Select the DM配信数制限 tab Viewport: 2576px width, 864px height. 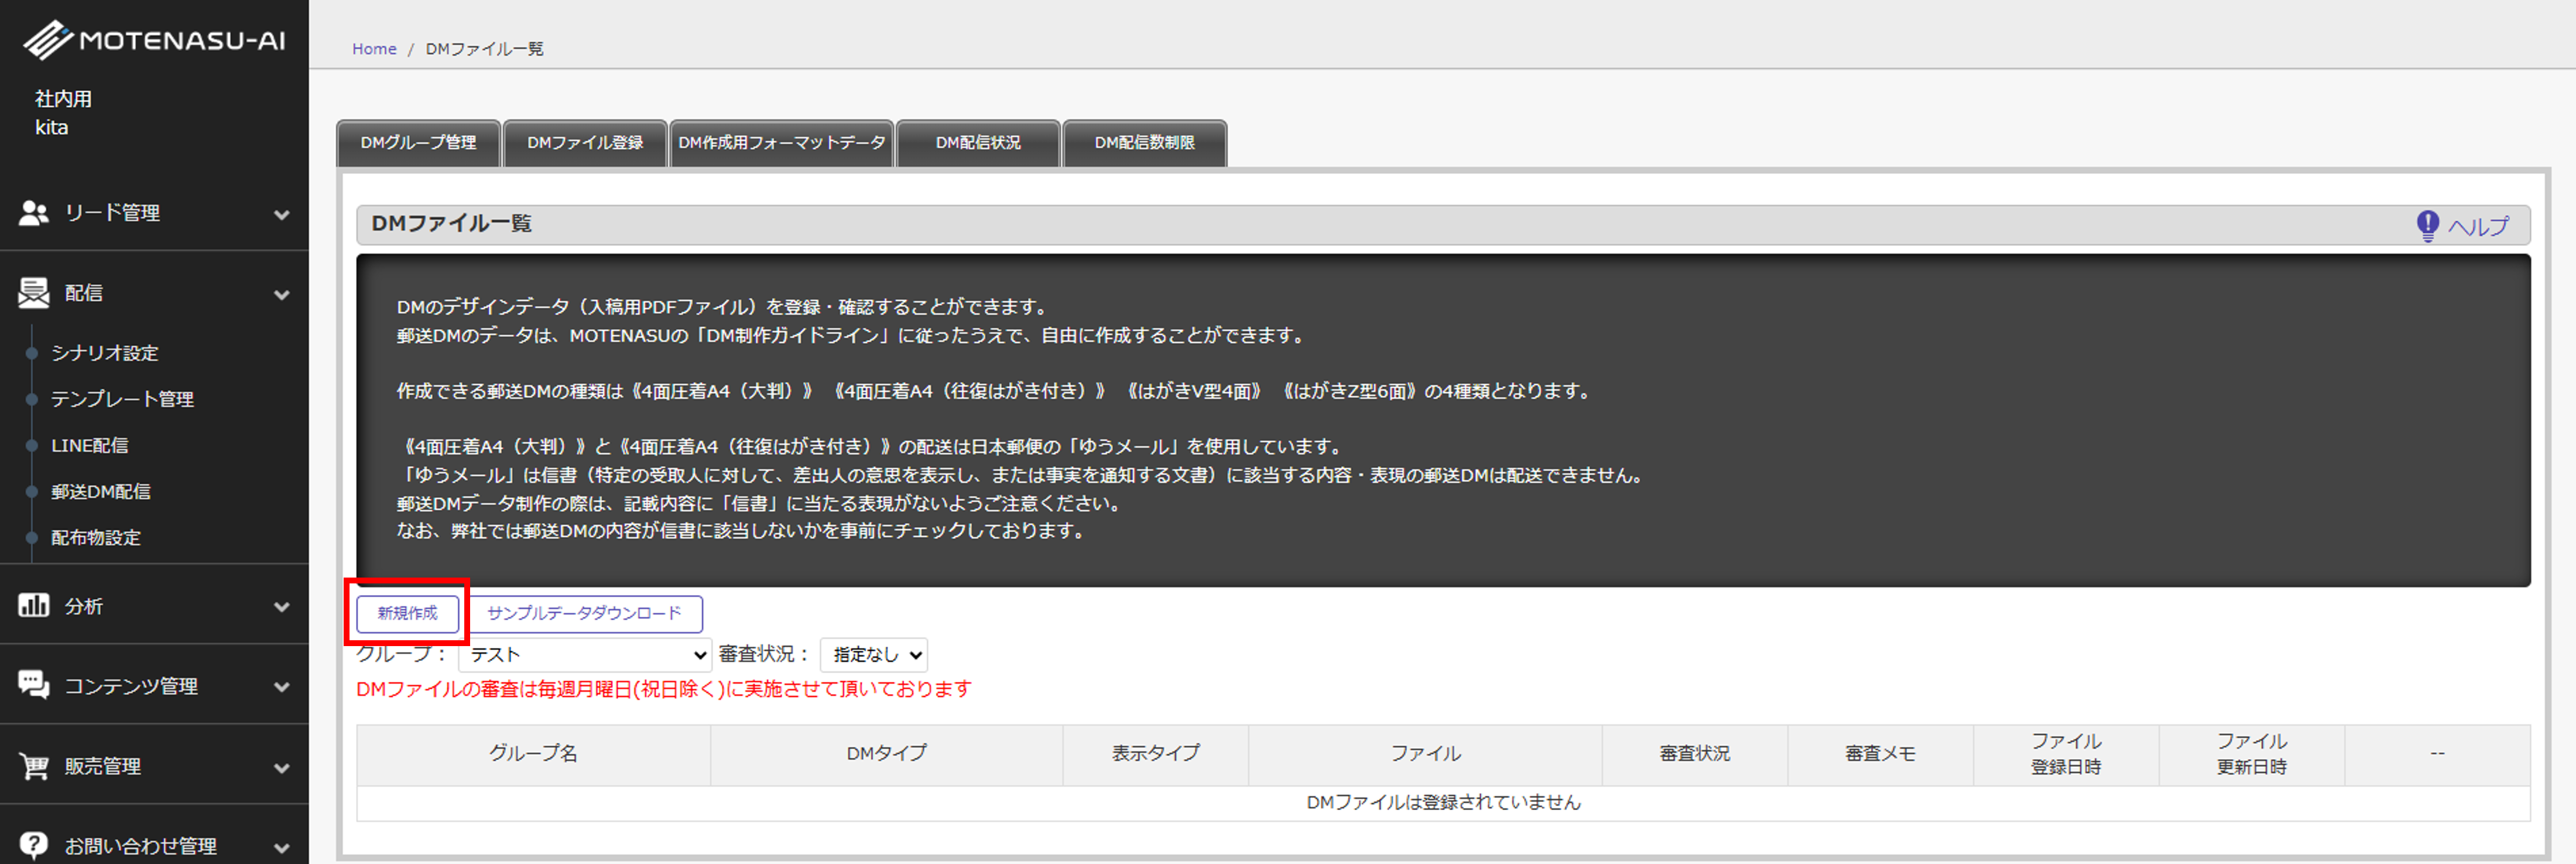tap(1143, 143)
